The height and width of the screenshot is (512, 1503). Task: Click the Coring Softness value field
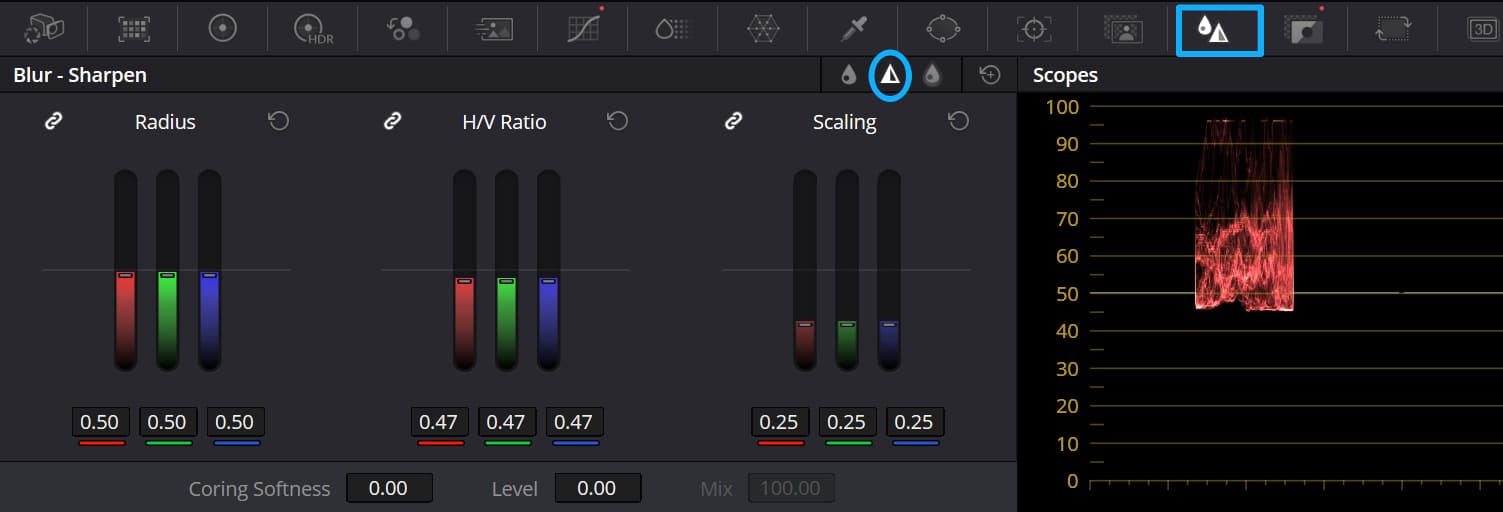389,488
